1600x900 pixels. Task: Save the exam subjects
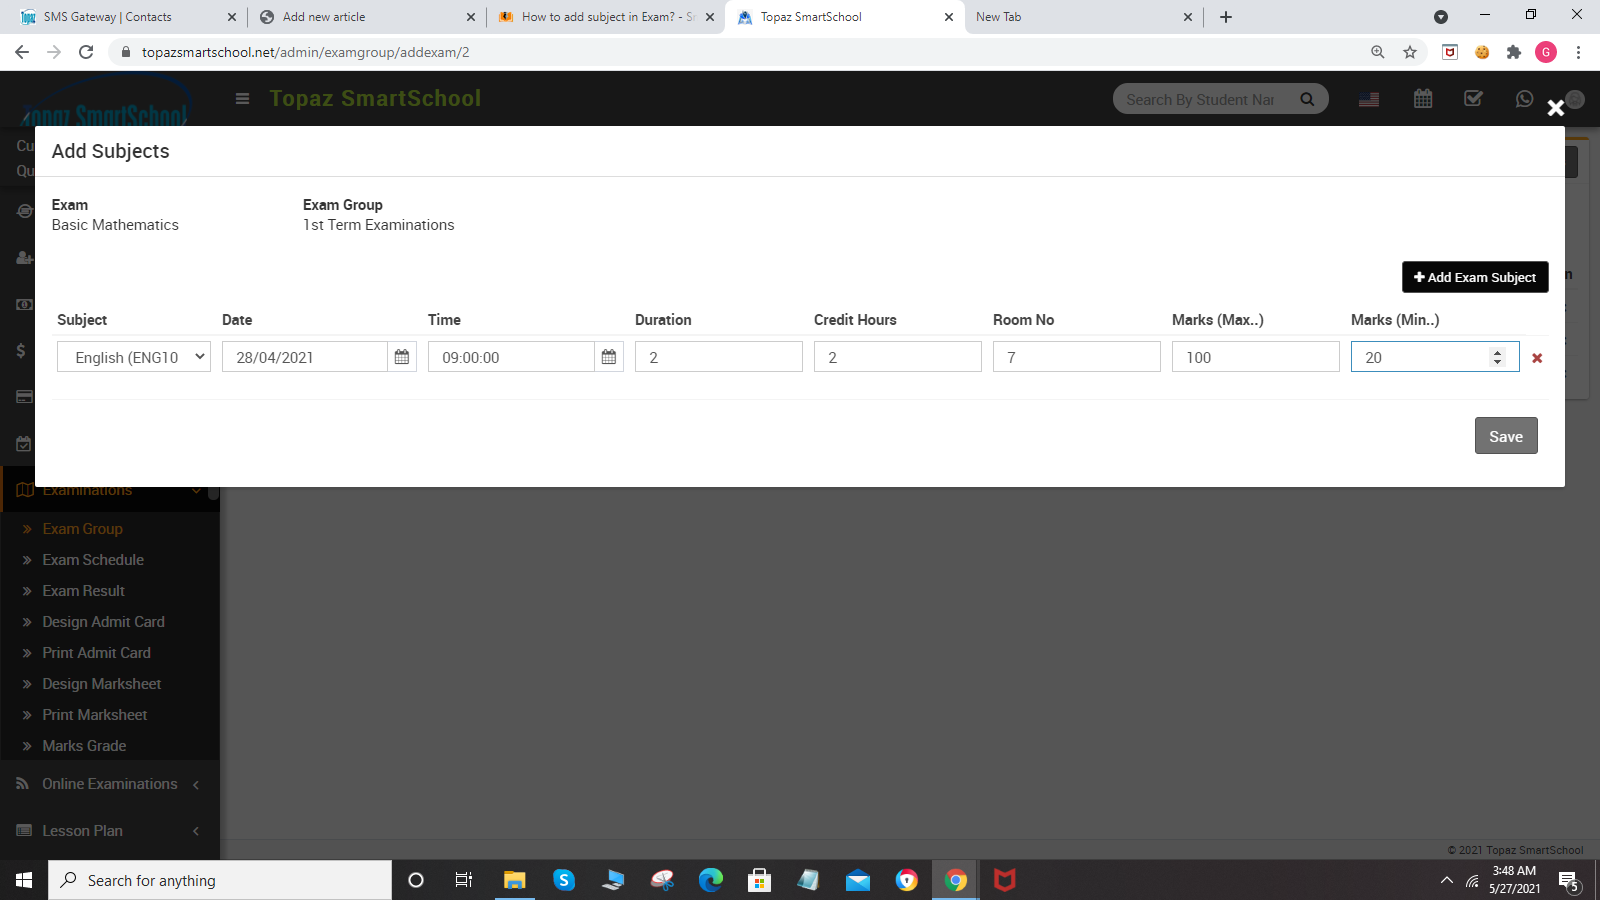1505,436
